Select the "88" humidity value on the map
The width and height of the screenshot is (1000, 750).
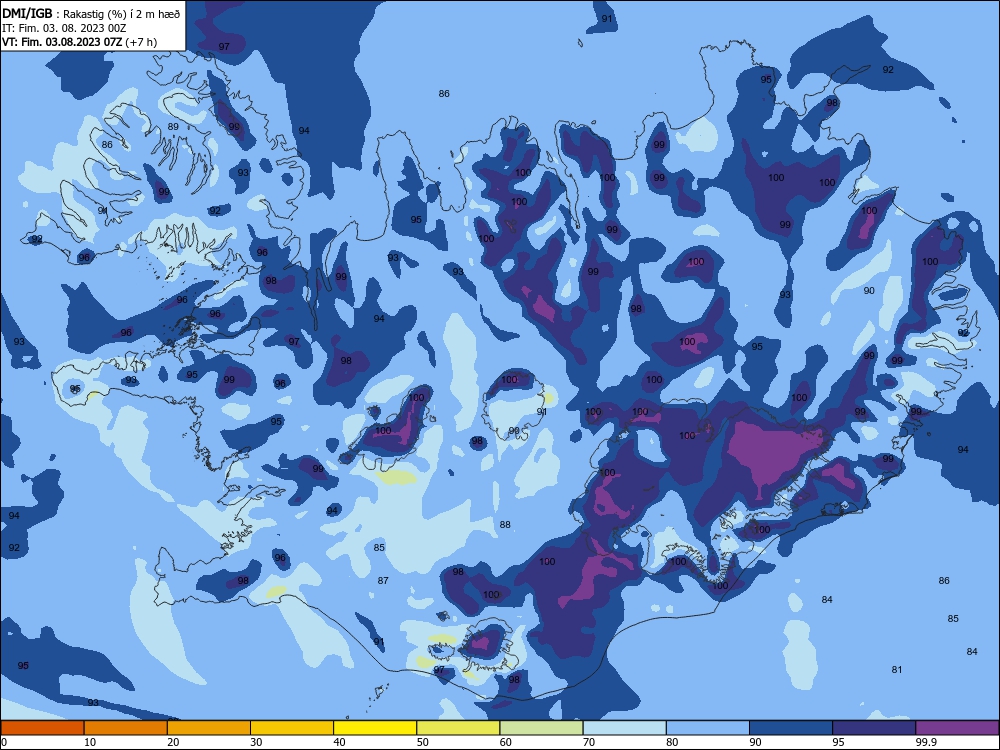(x=505, y=524)
